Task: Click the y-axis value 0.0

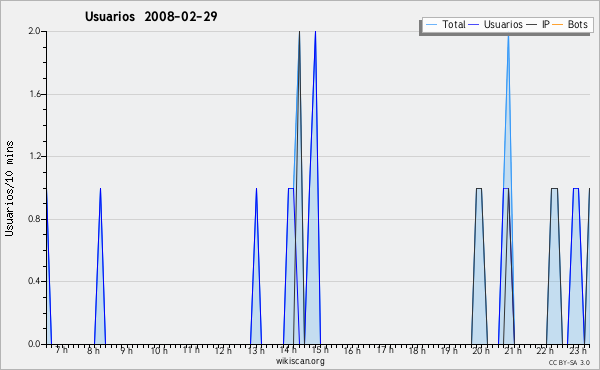Action: [35, 344]
